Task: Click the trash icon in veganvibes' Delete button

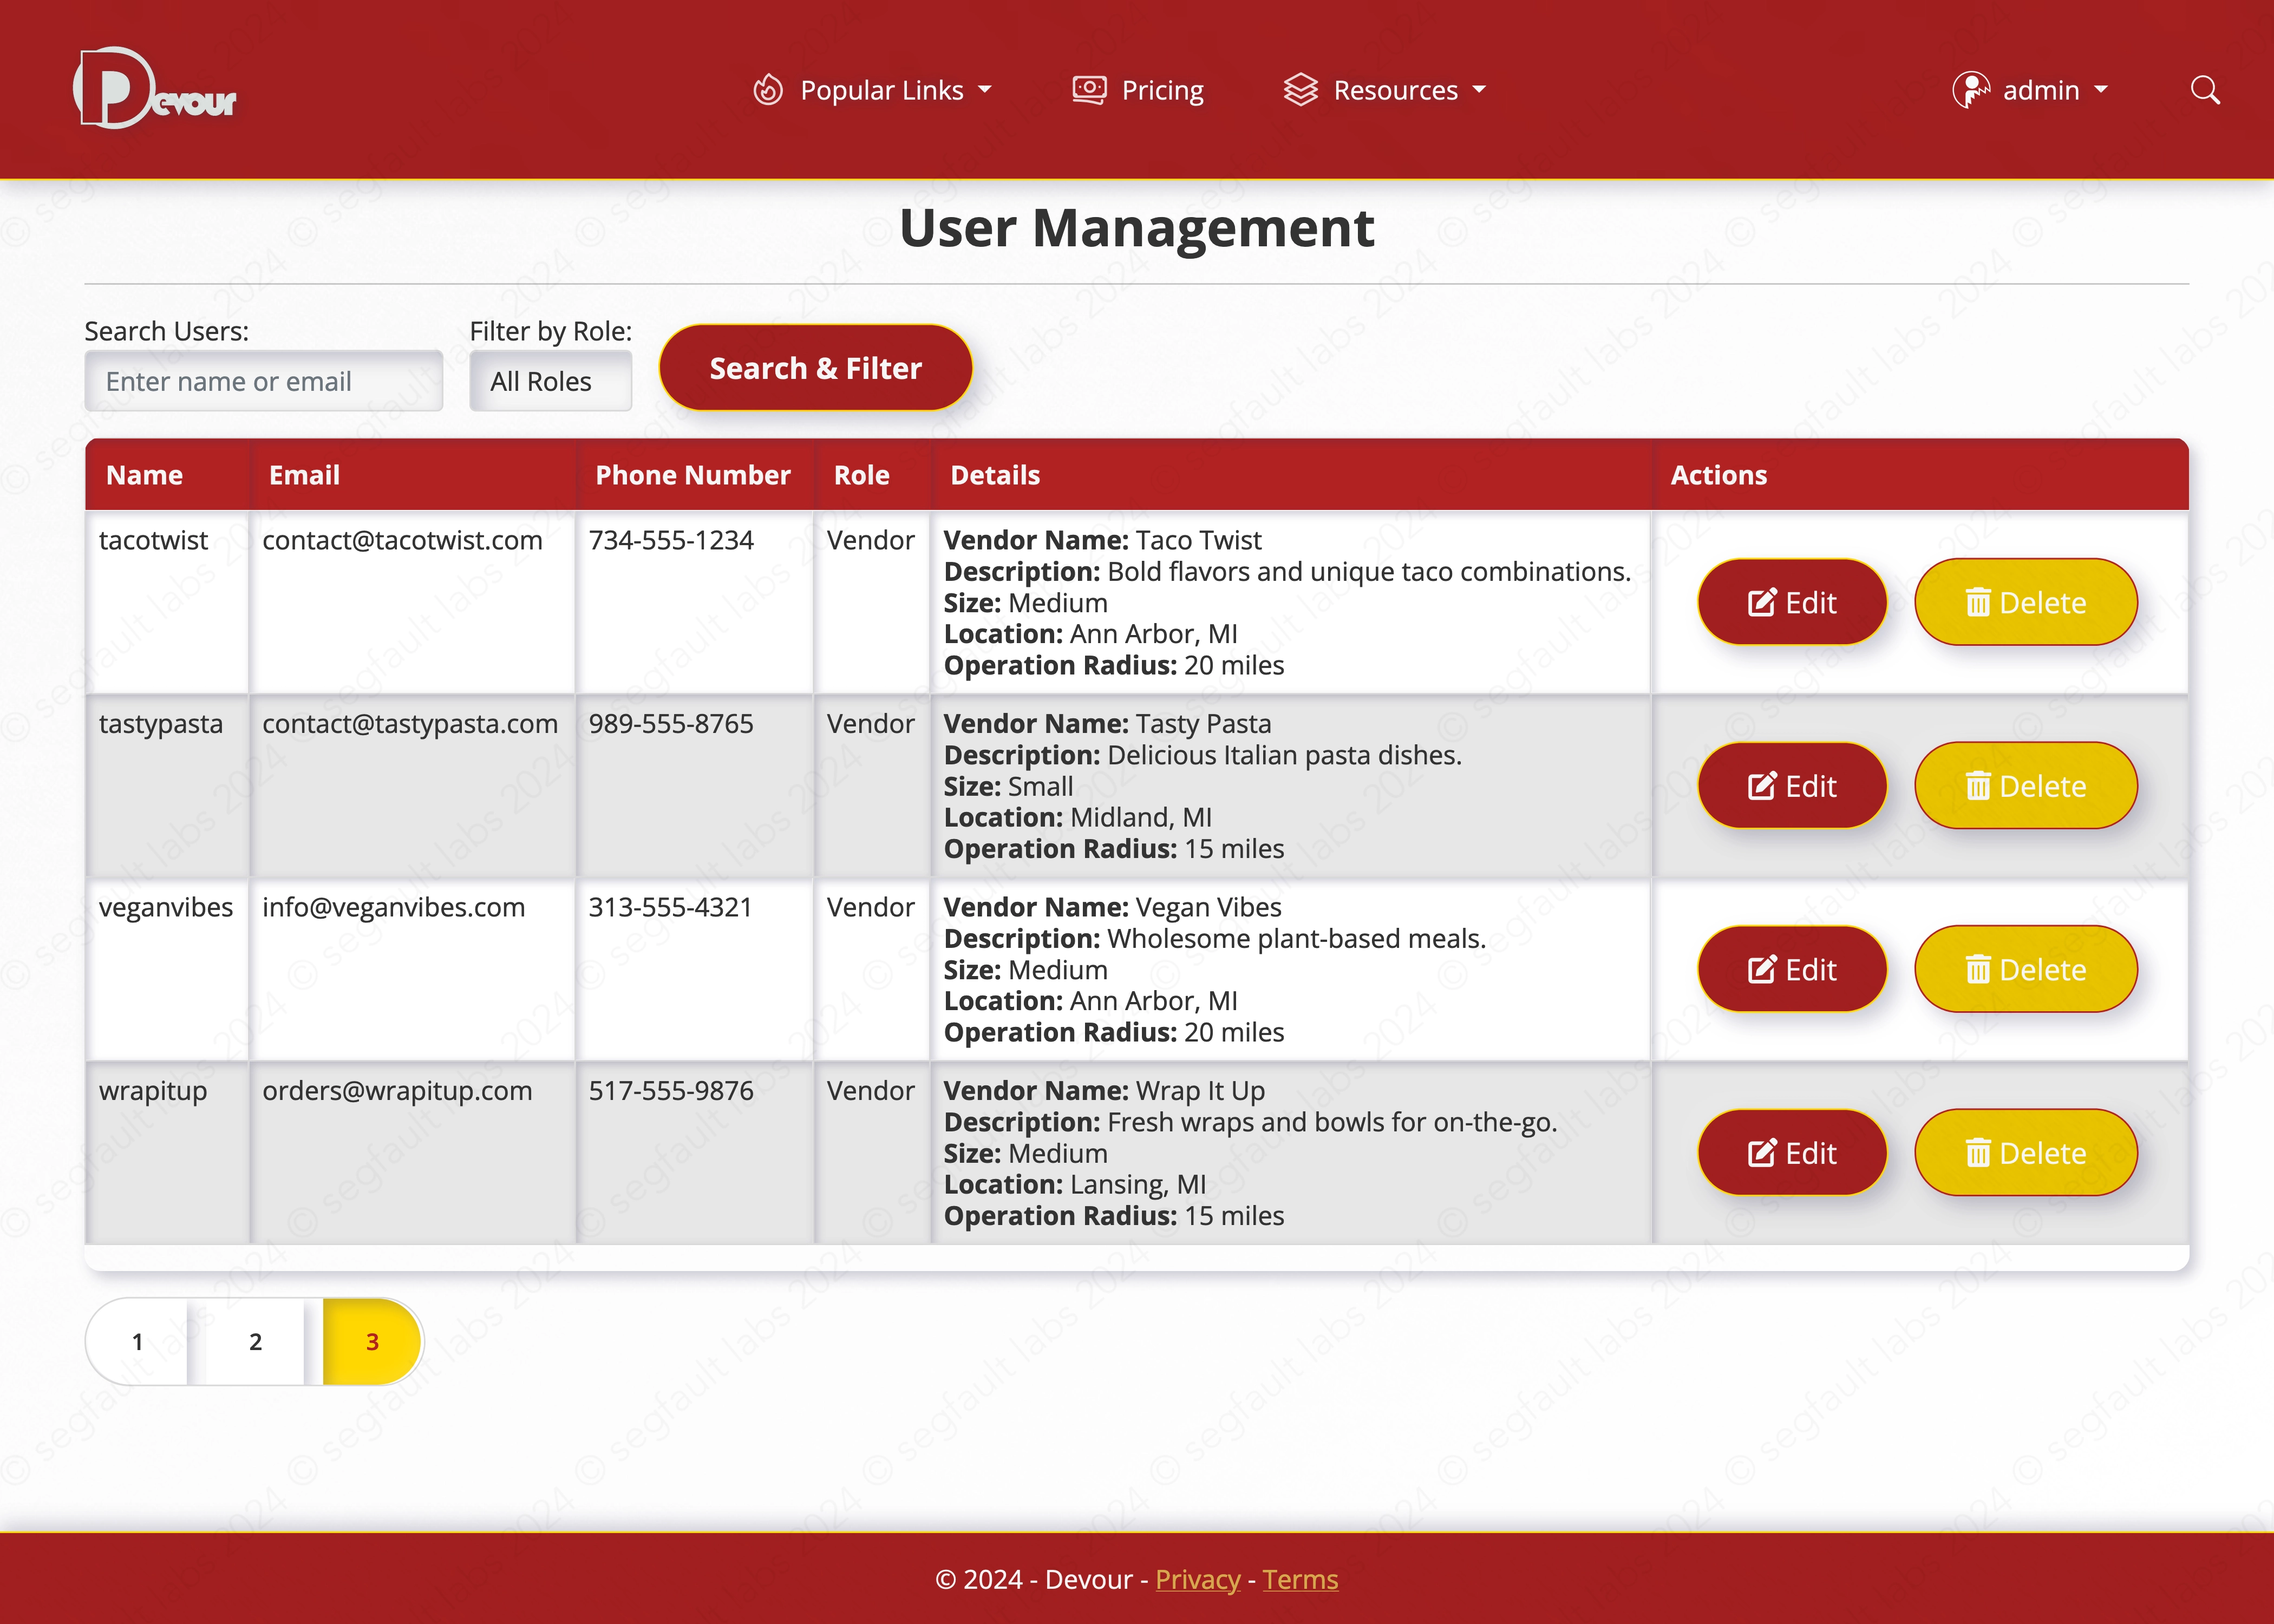Action: [x=1977, y=969]
